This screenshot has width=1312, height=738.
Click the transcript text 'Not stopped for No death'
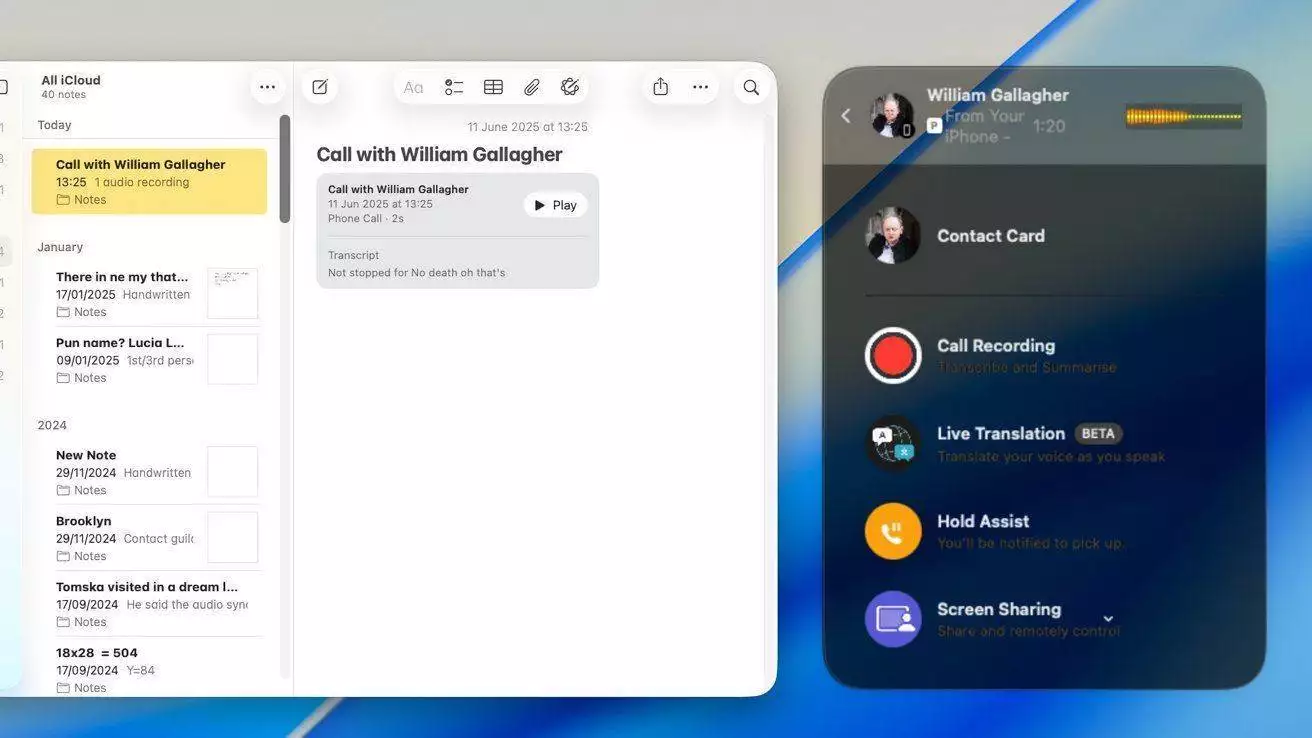coord(417,273)
